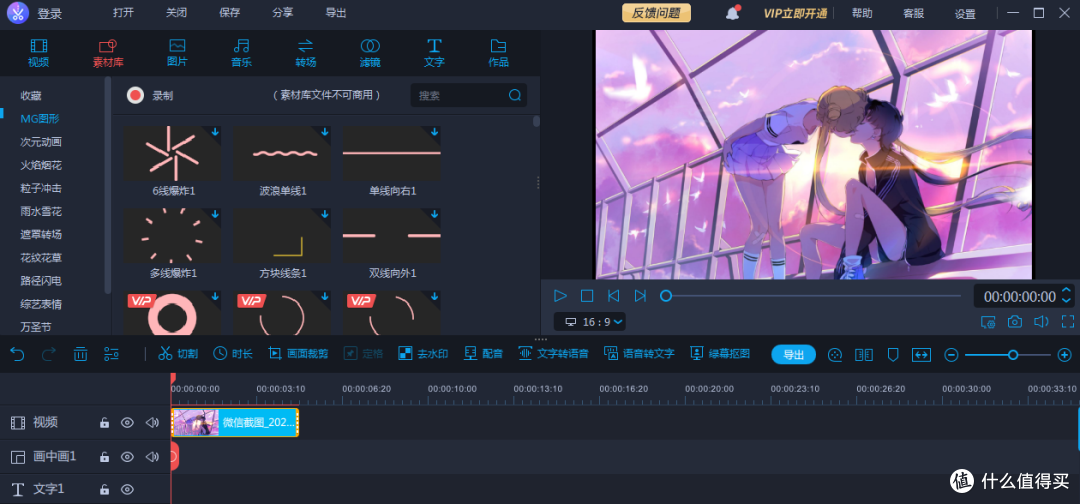Select 火焰烟花 category
This screenshot has height=504, width=1080.
(41, 165)
